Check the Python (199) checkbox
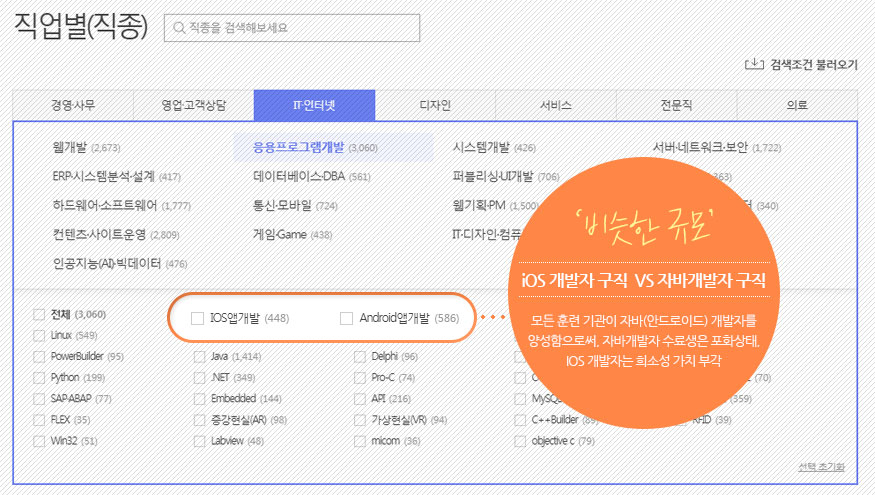Screen dimensions: 875x495 click(39, 378)
